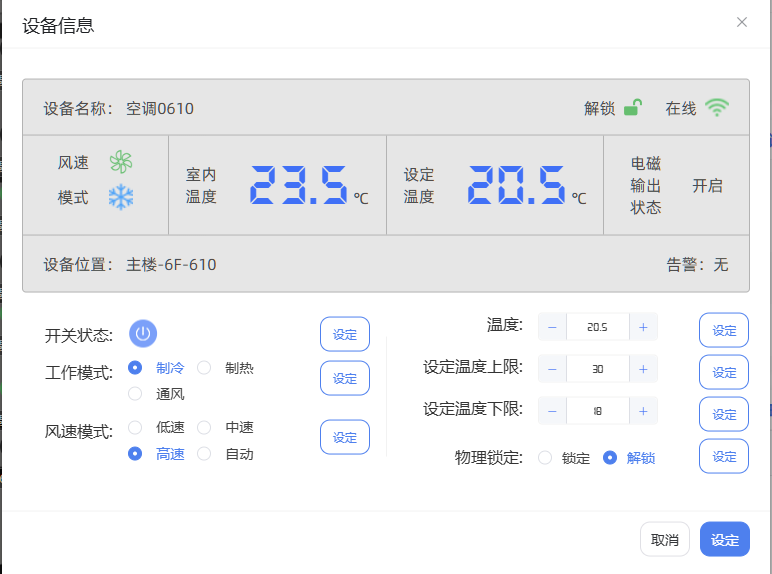Decrease lower temperature limit
Viewport: 772px width, 574px height.
pos(552,411)
